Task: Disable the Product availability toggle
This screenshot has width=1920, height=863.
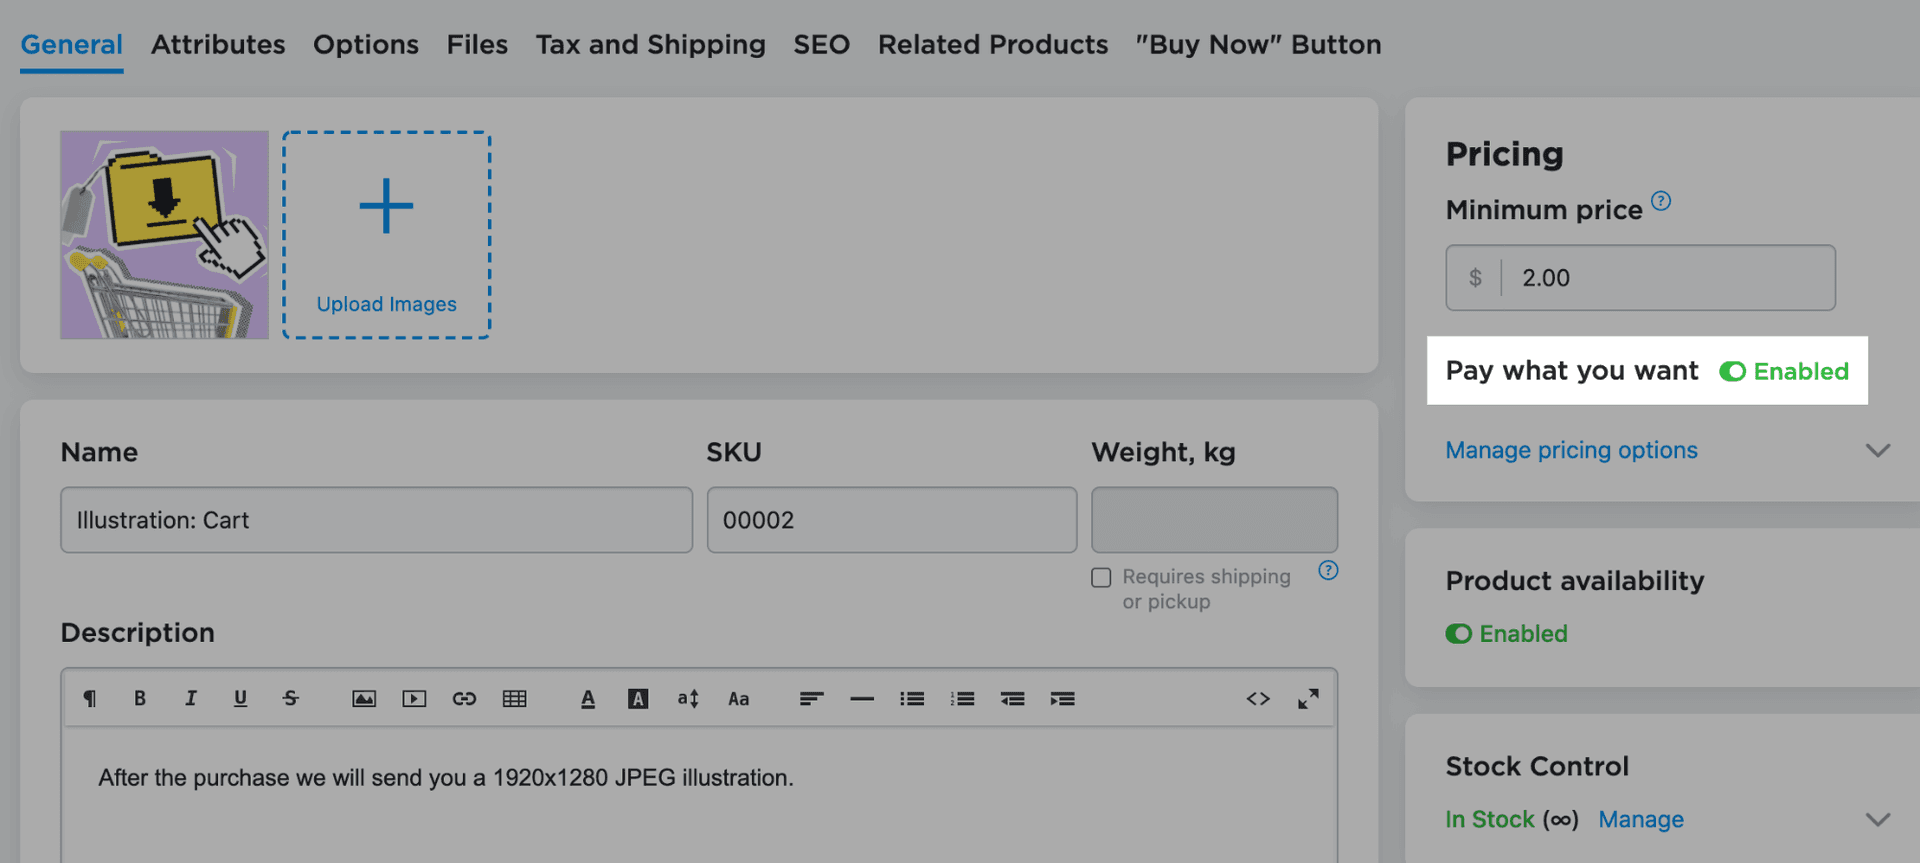Action: [x=1458, y=634]
